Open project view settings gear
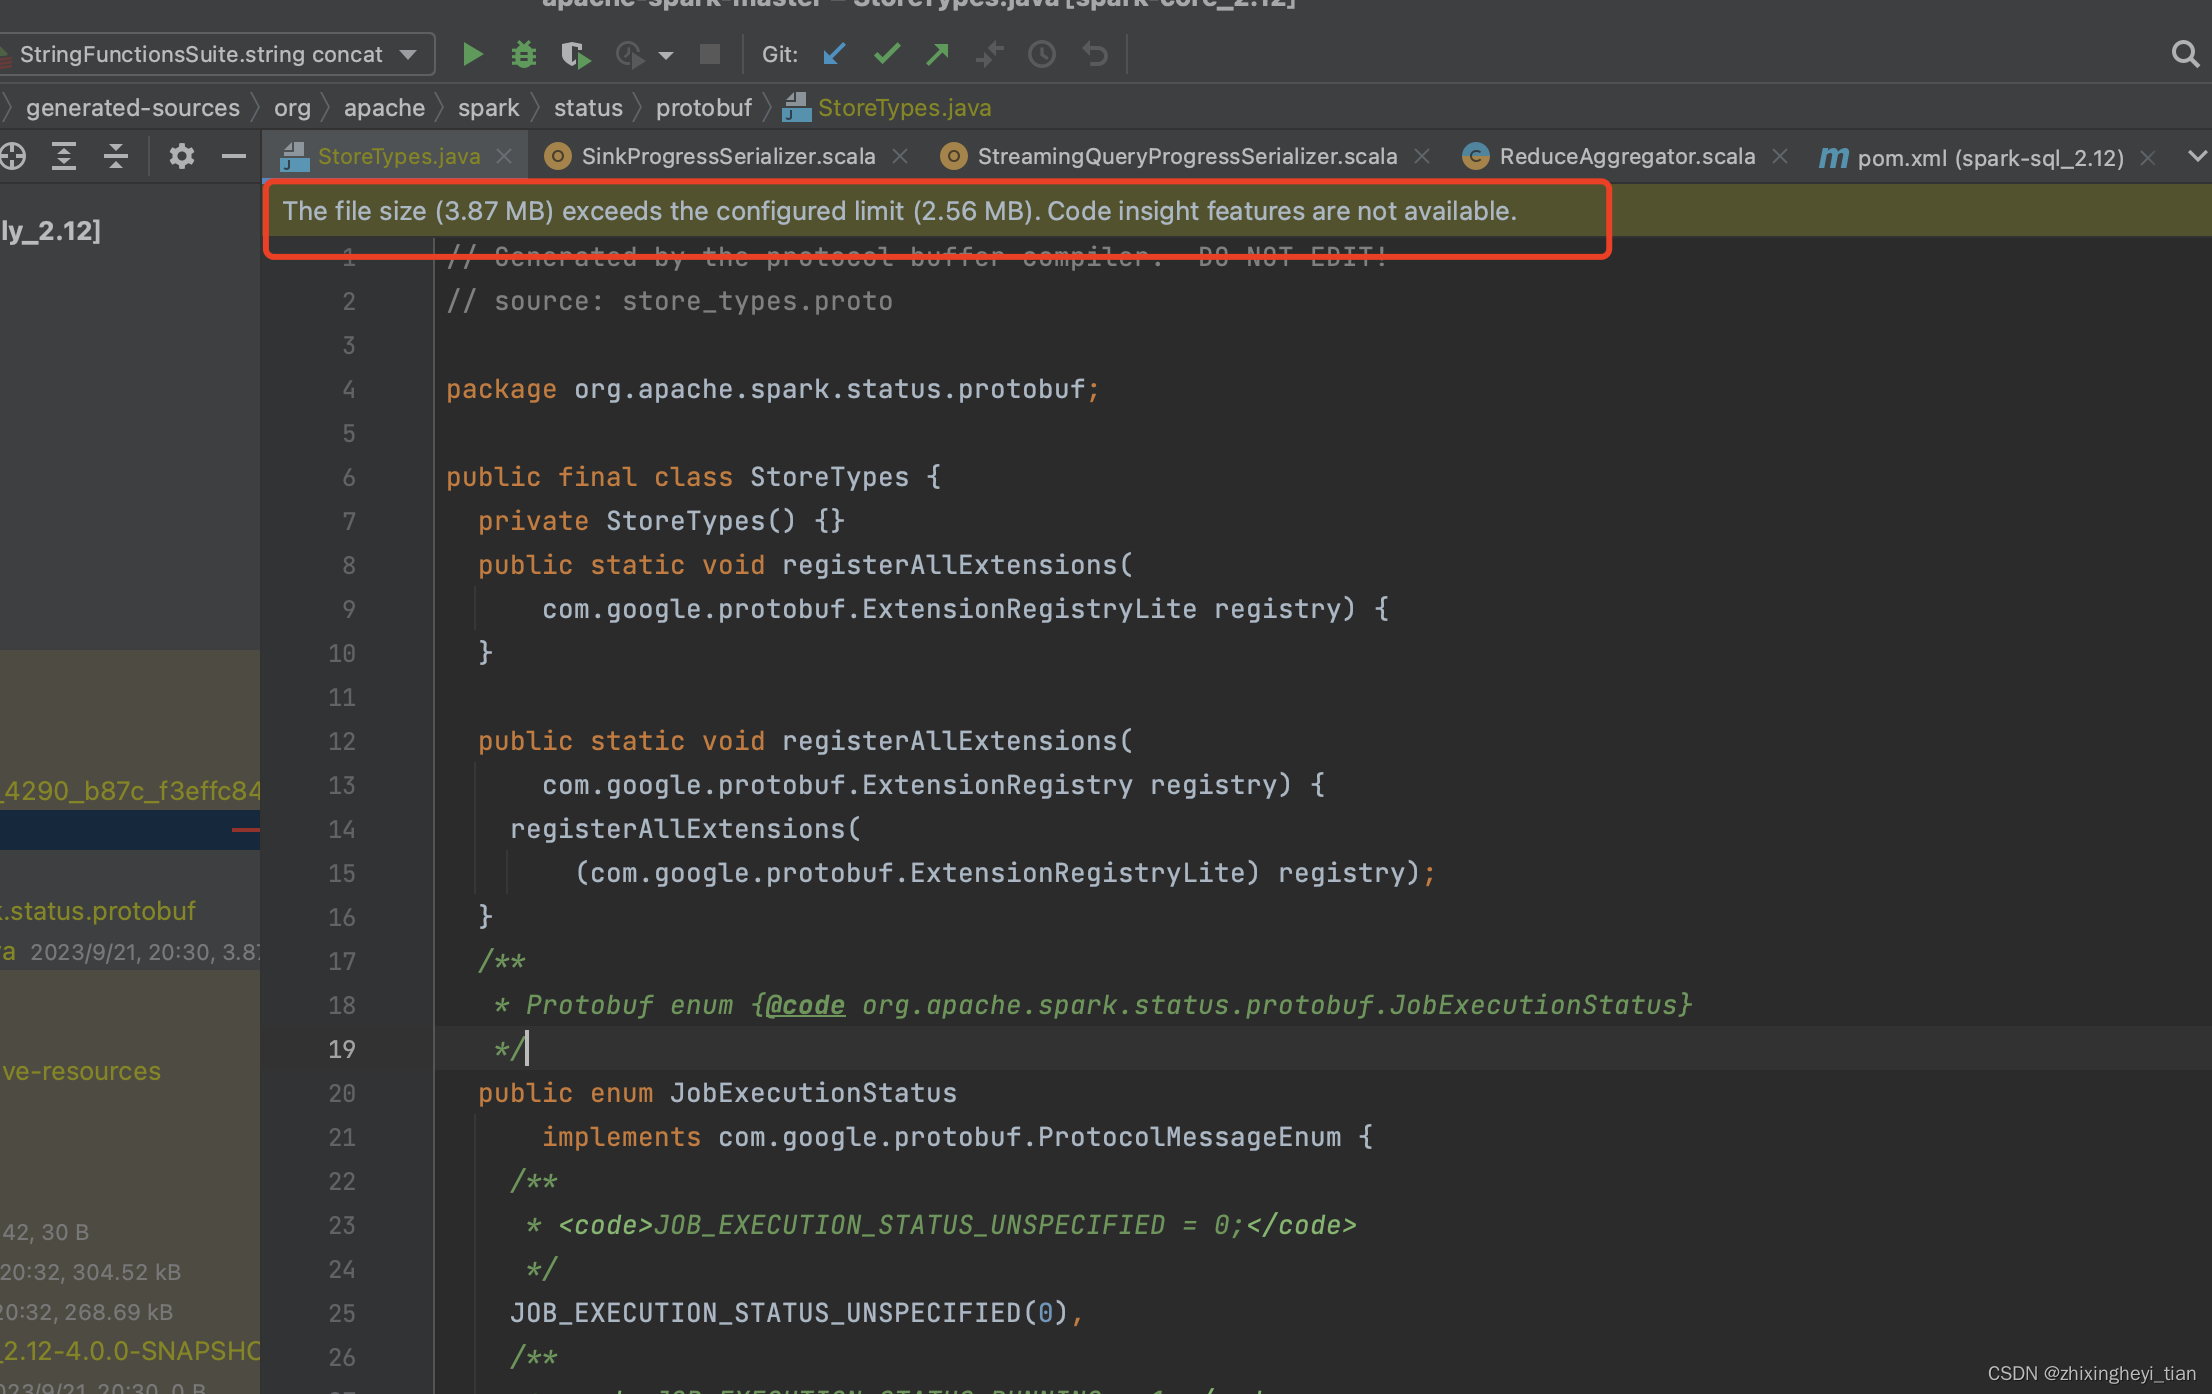 coord(181,156)
